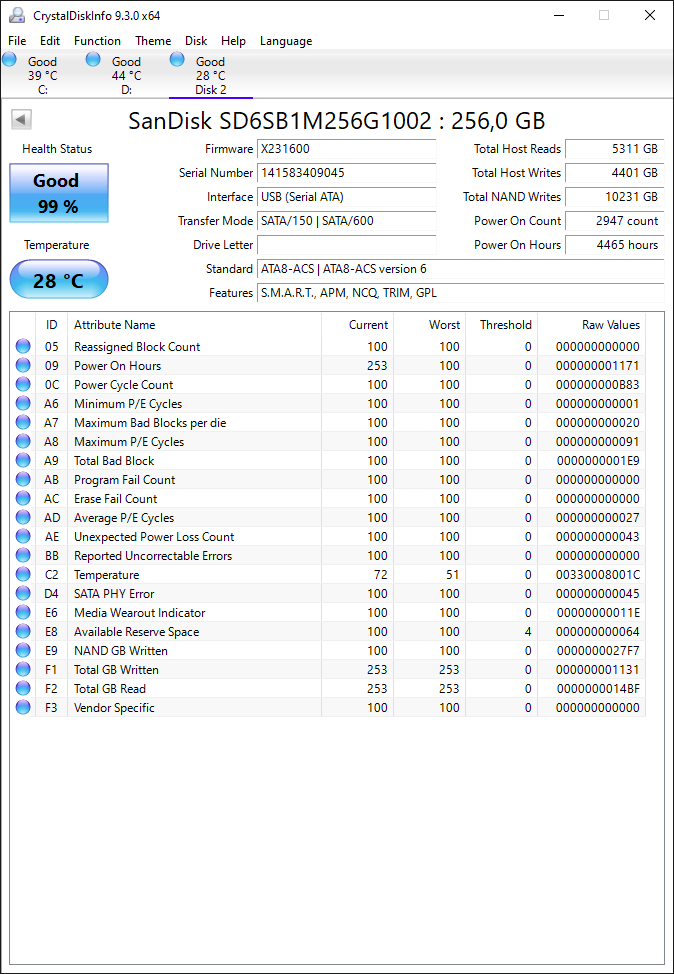This screenshot has height=974, width=674.
Task: Click threshold value 4 for Available Reserve Space
Action: 528,631
